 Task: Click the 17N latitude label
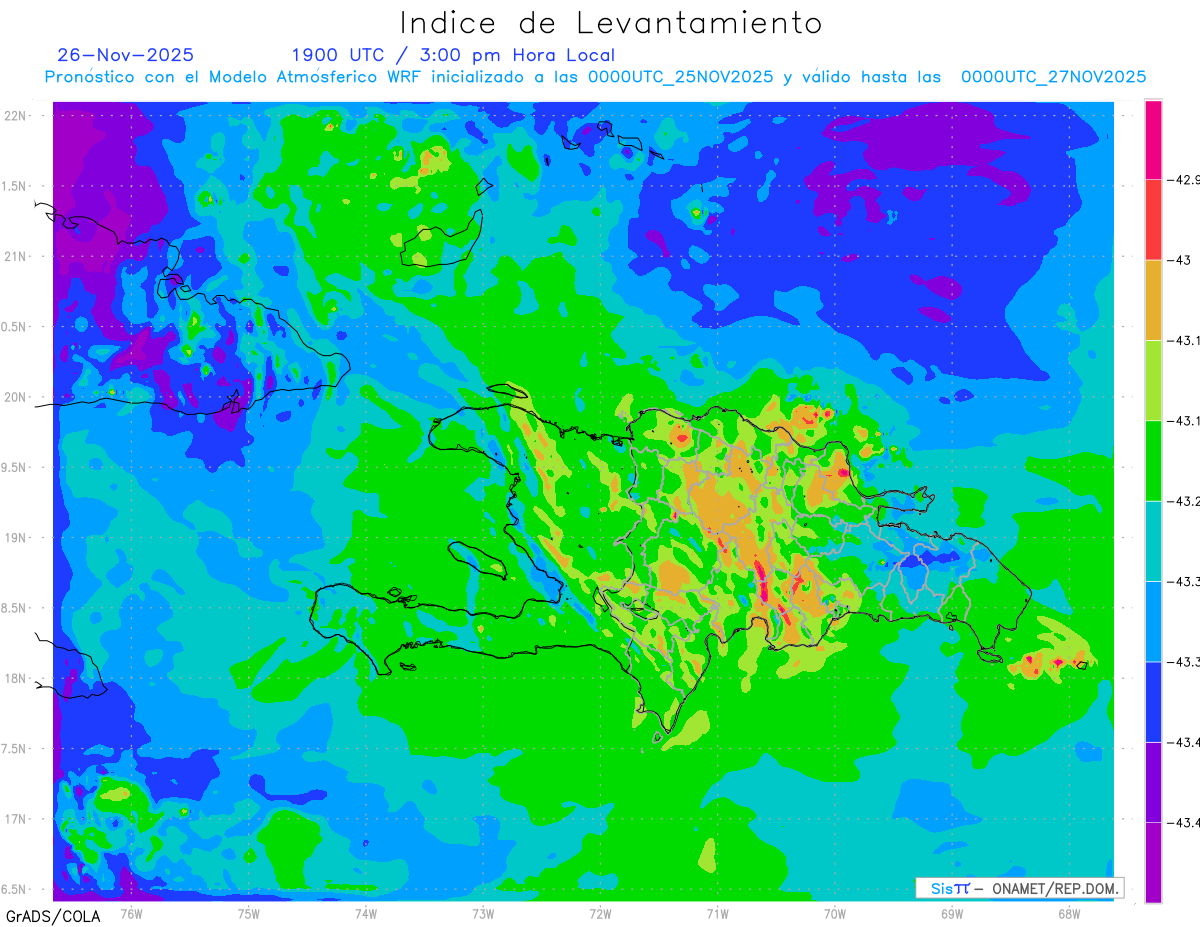[x=15, y=819]
